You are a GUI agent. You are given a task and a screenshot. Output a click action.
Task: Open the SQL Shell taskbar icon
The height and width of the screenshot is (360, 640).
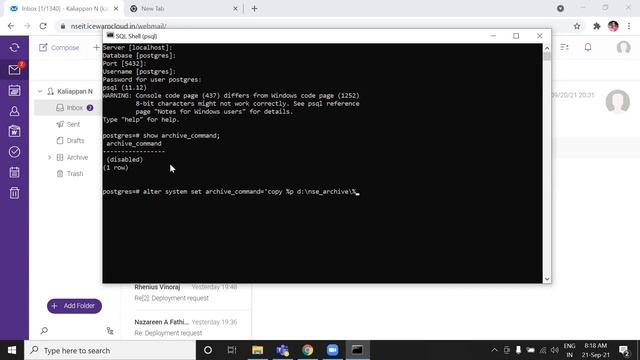coord(358,350)
